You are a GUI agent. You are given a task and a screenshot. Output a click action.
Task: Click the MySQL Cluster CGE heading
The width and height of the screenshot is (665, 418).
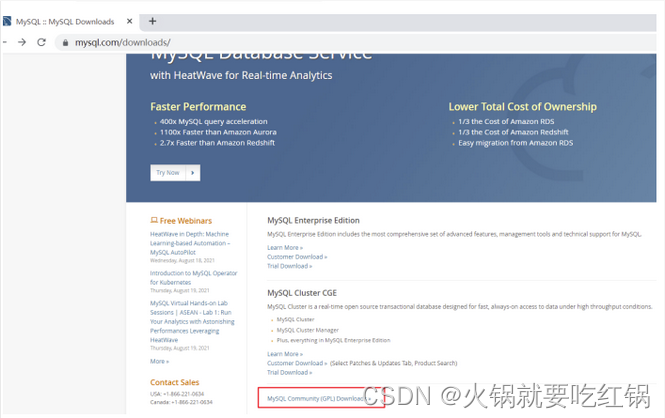[302, 293]
